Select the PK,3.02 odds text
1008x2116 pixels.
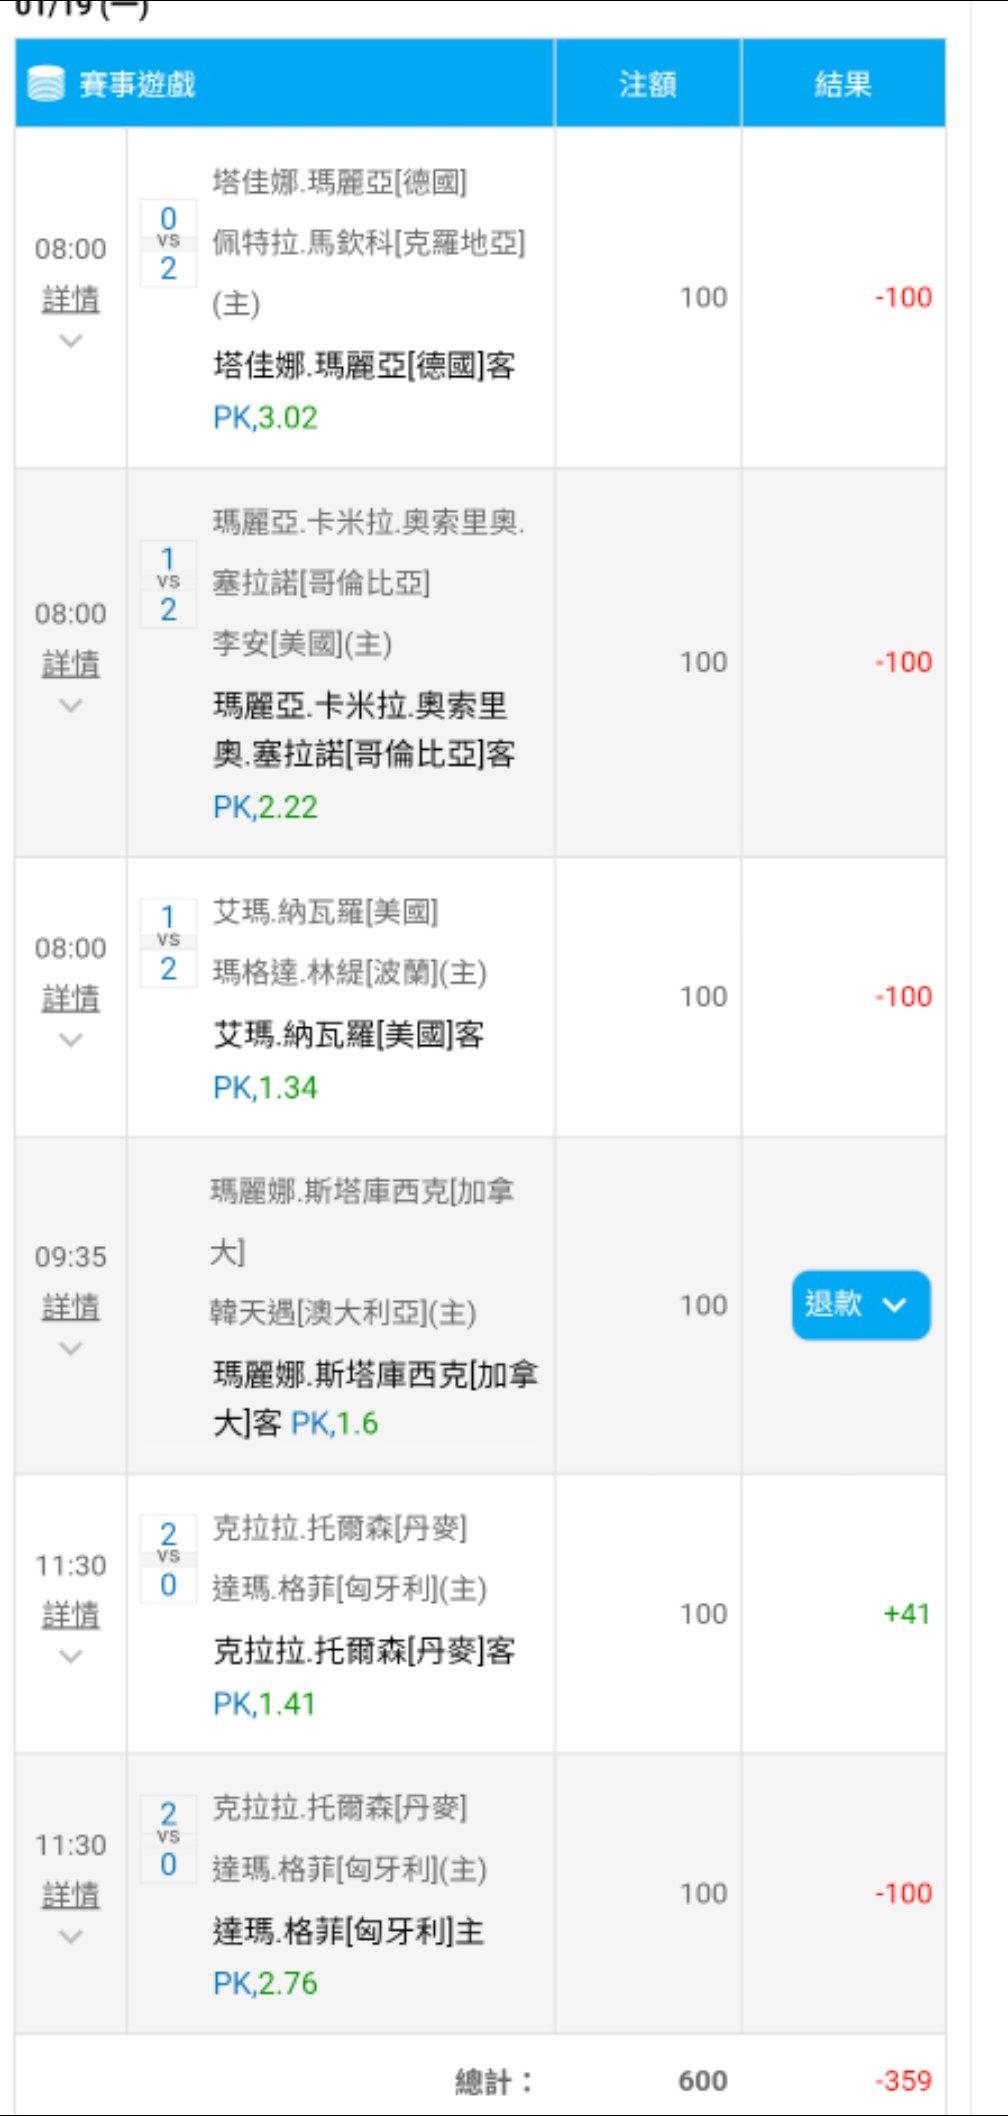coord(265,417)
